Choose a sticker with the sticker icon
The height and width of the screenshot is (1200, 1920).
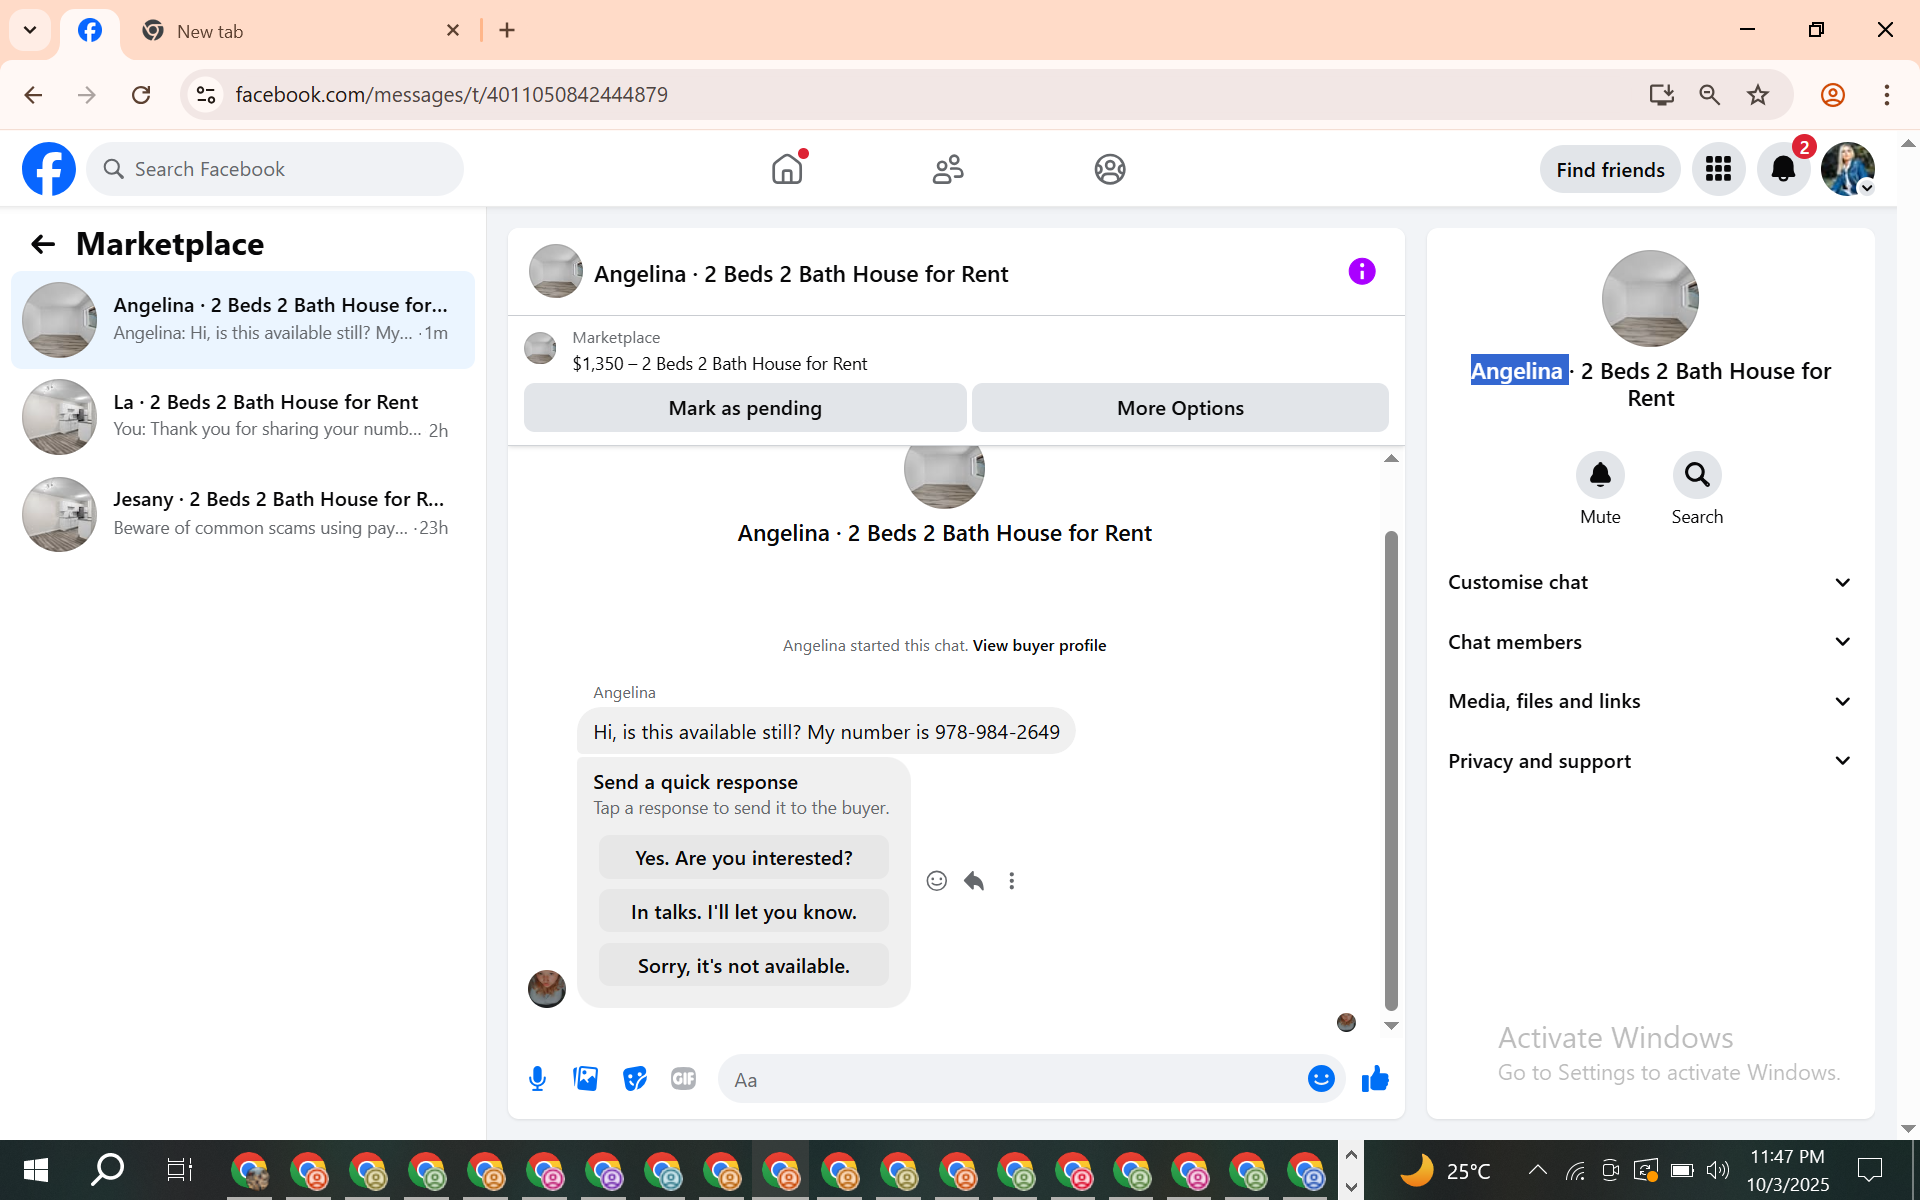635,1079
